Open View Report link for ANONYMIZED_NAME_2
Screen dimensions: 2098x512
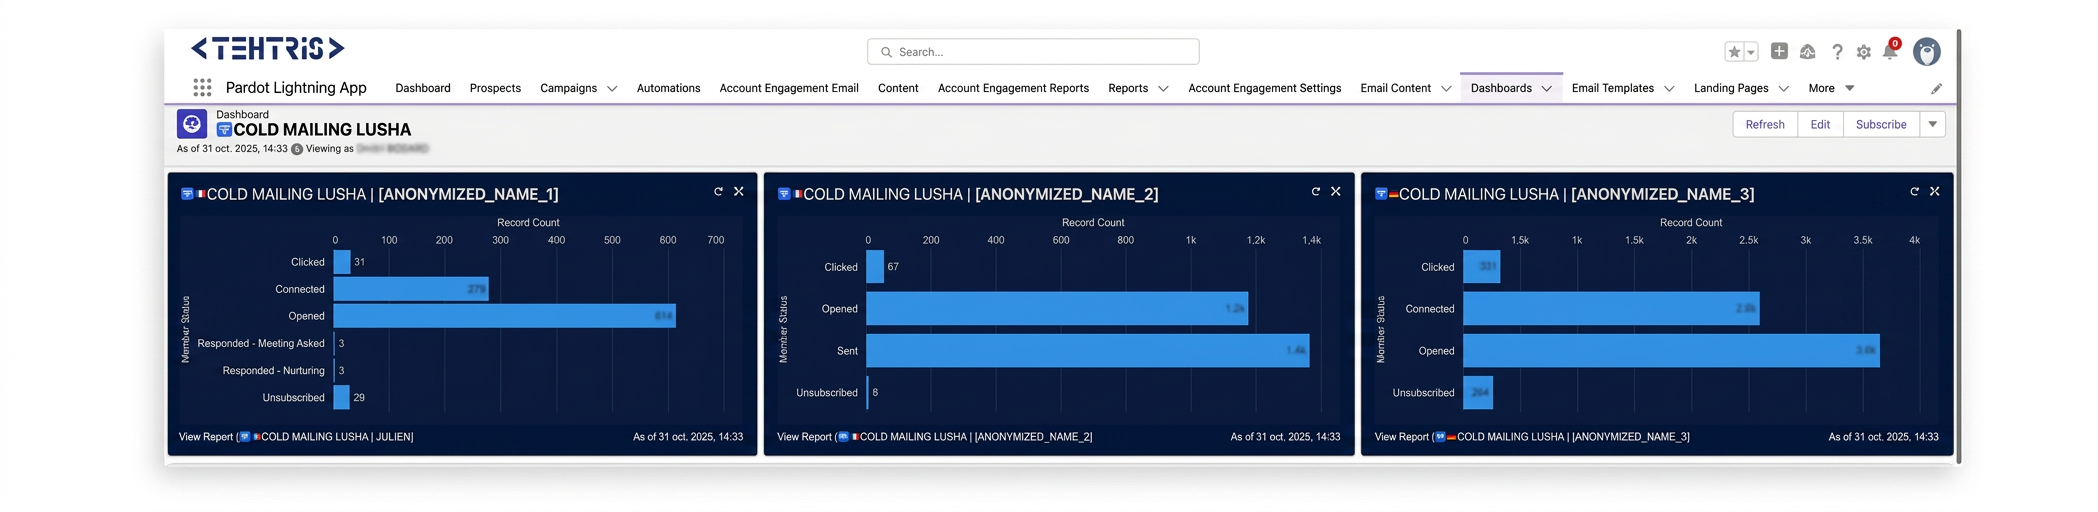935,437
